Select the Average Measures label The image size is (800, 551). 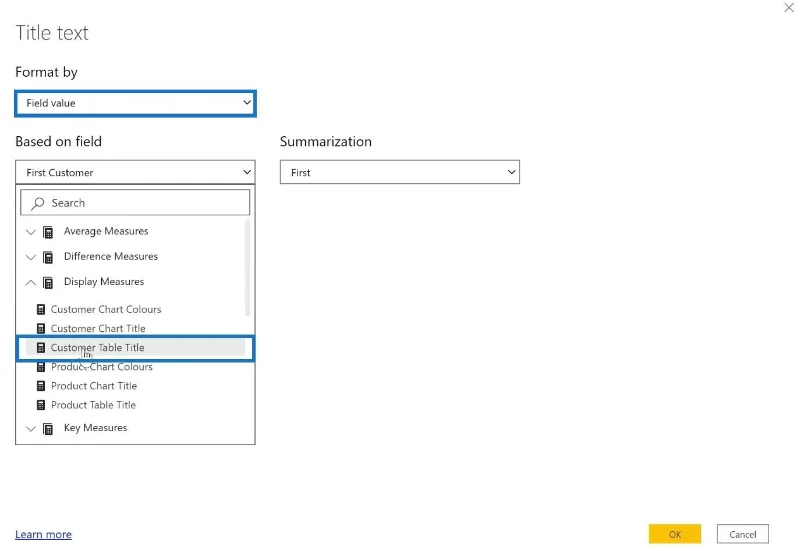click(x=106, y=231)
